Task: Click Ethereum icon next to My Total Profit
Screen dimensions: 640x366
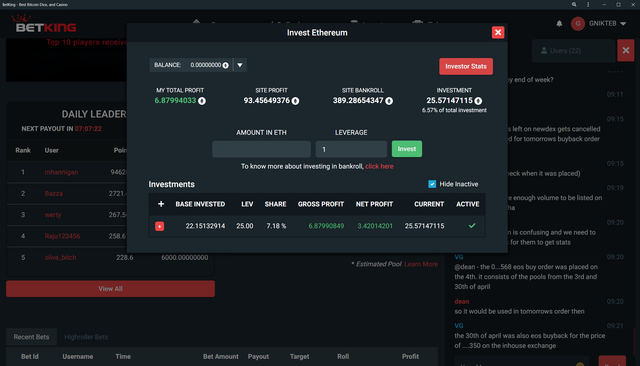Action: click(202, 101)
